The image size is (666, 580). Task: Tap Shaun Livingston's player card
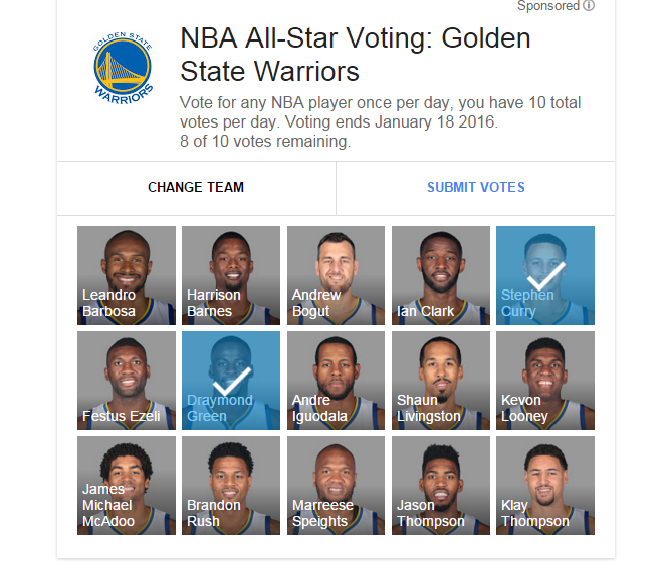441,380
